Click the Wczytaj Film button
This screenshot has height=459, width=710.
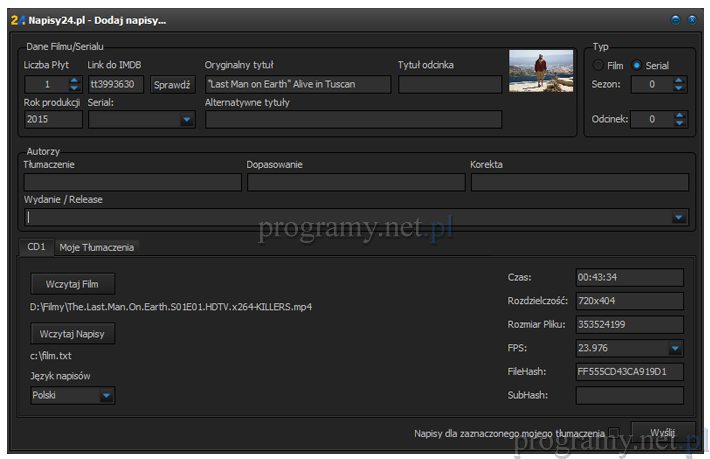click(x=72, y=284)
